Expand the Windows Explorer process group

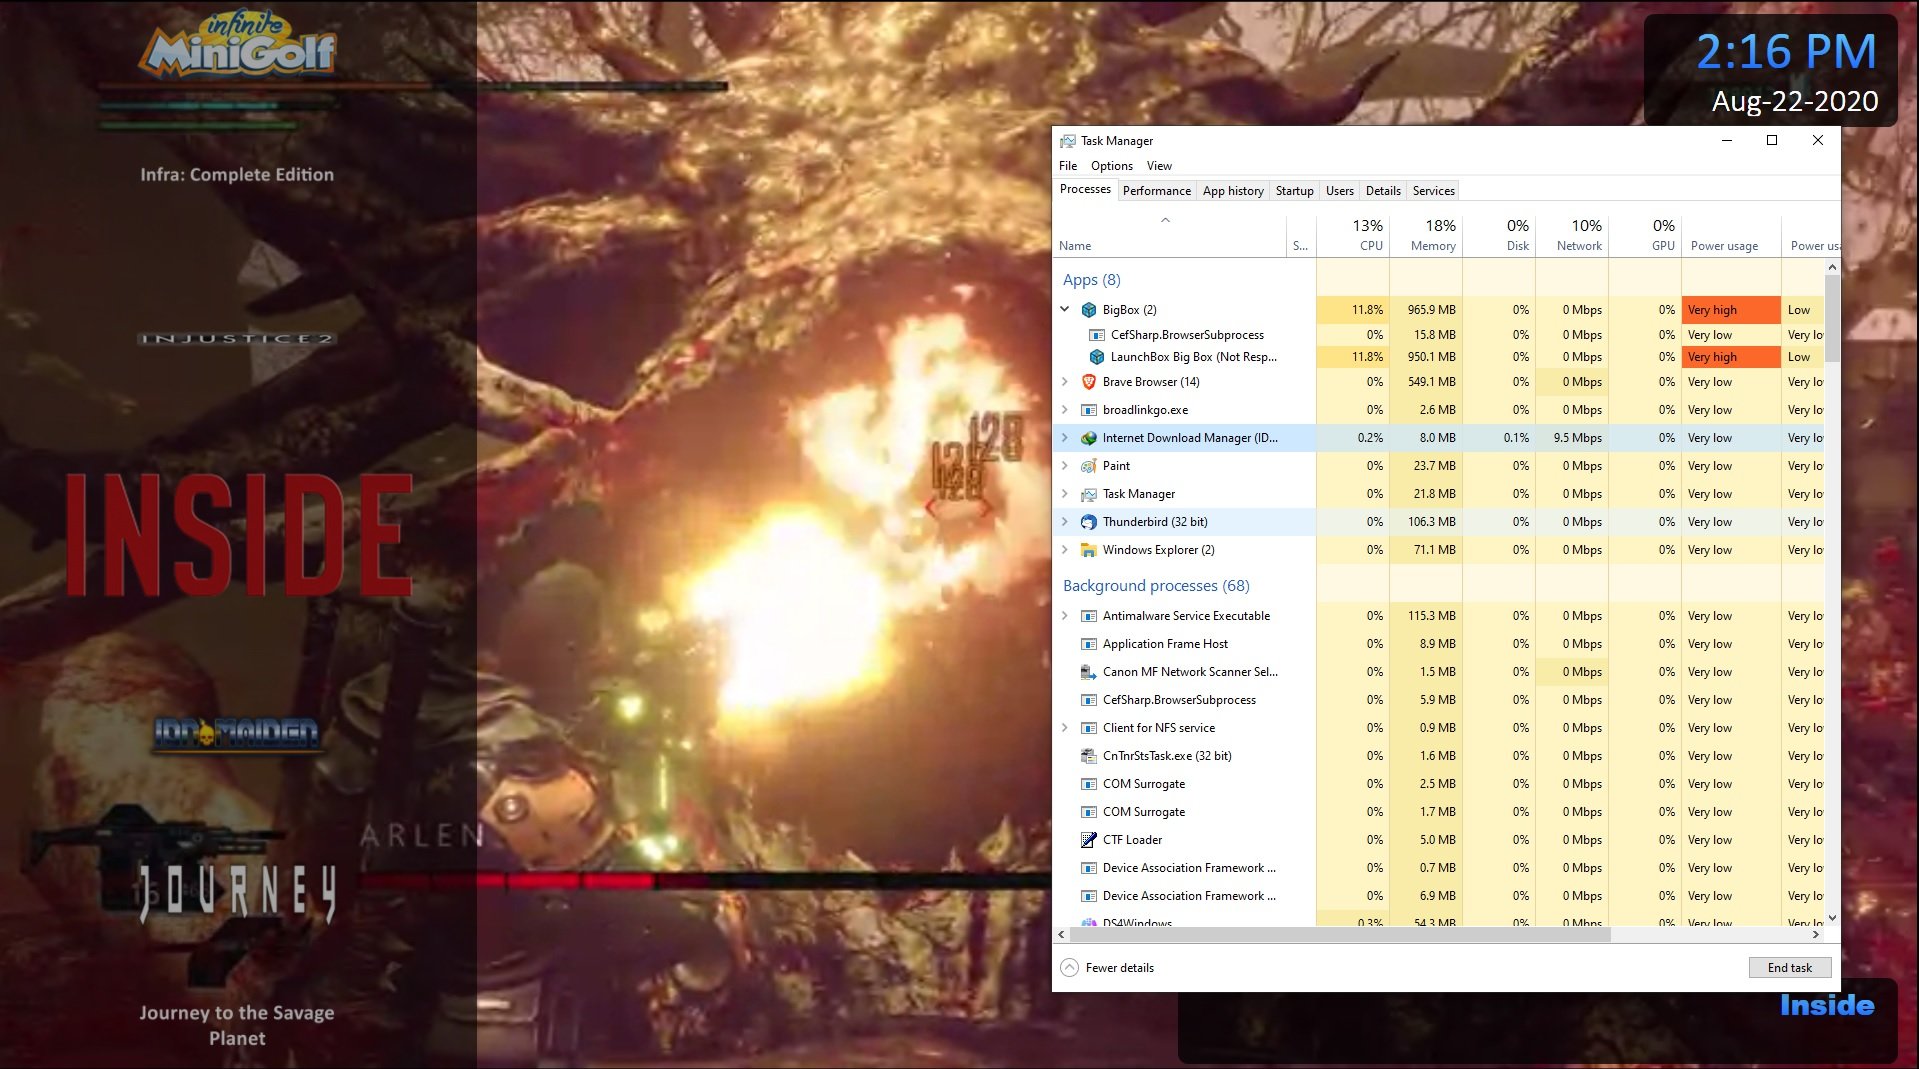1065,550
